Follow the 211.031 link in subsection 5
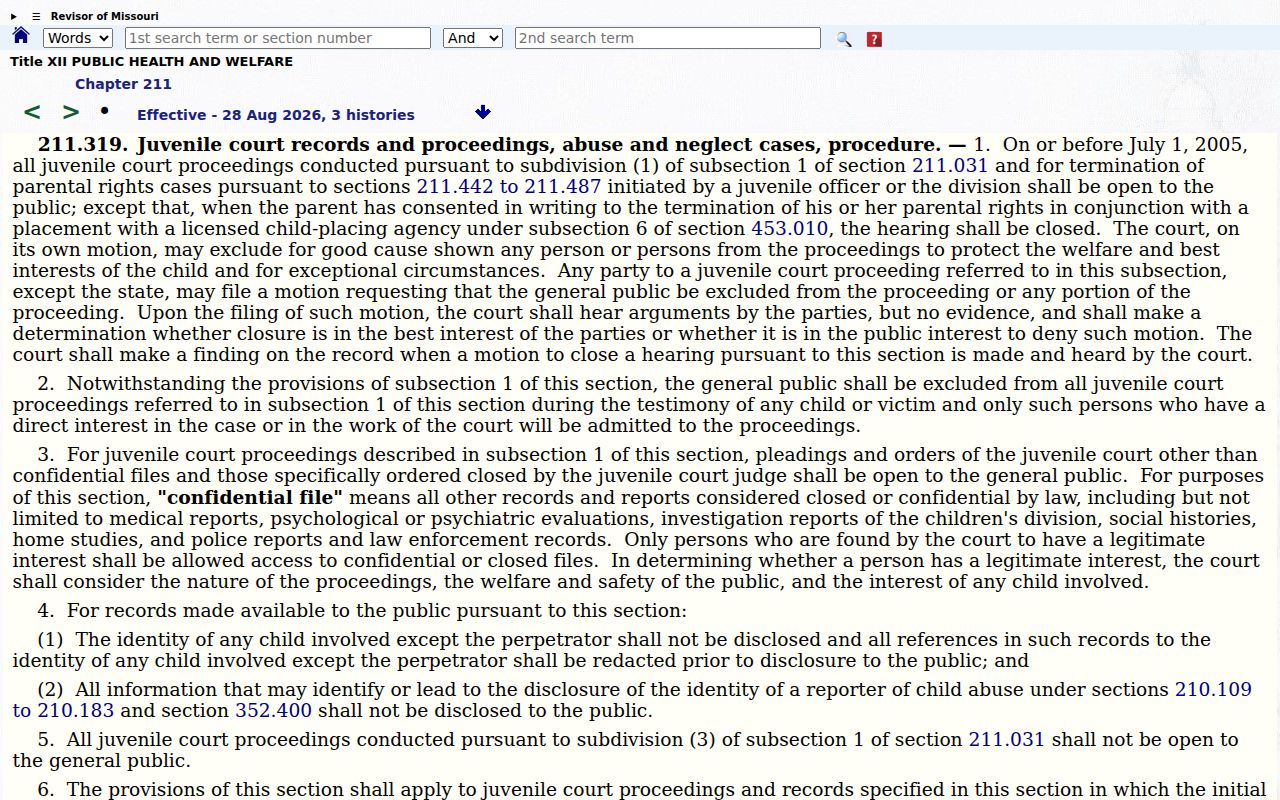The height and width of the screenshot is (800, 1280). click(x=1007, y=740)
